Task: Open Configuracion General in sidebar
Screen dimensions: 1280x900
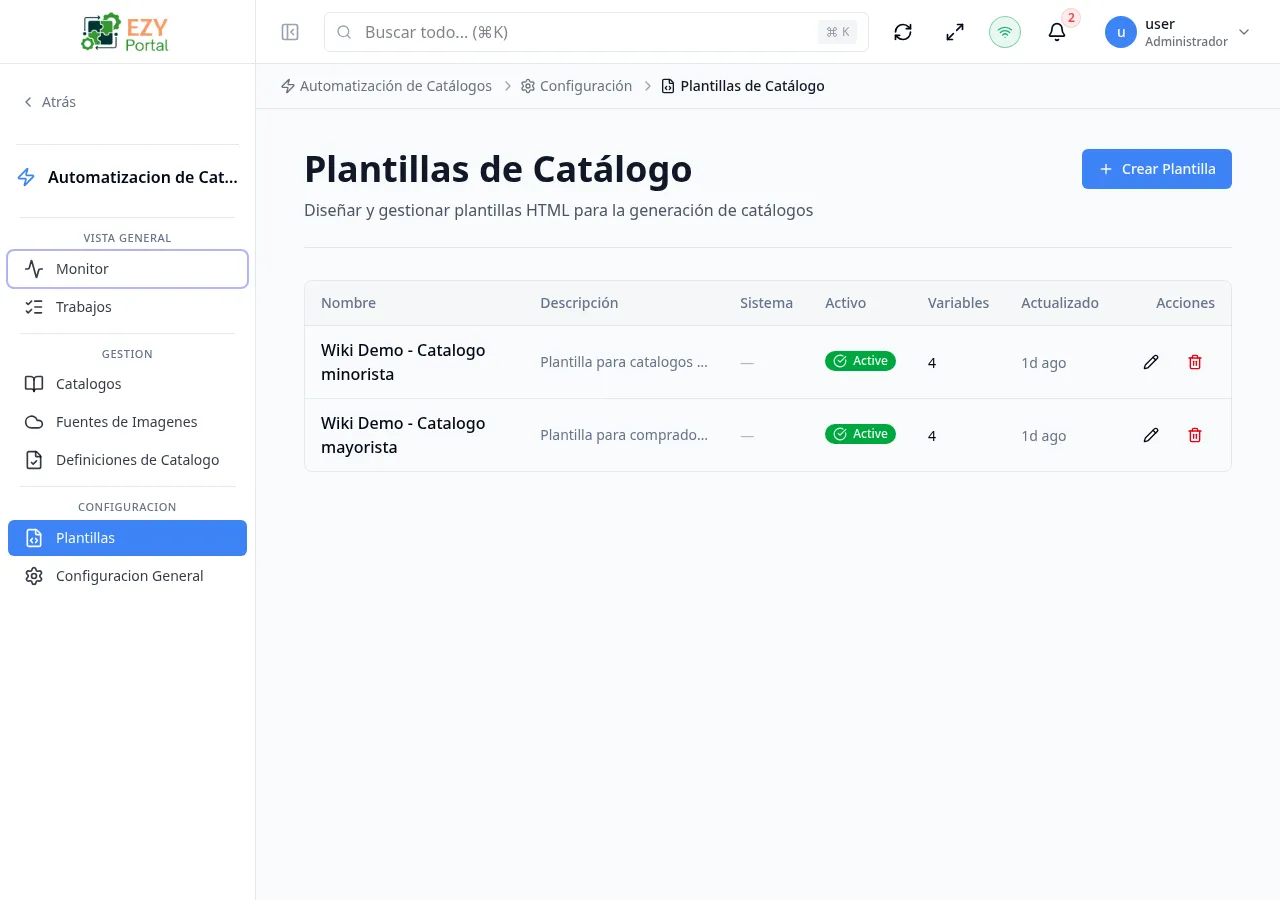Action: (127, 576)
